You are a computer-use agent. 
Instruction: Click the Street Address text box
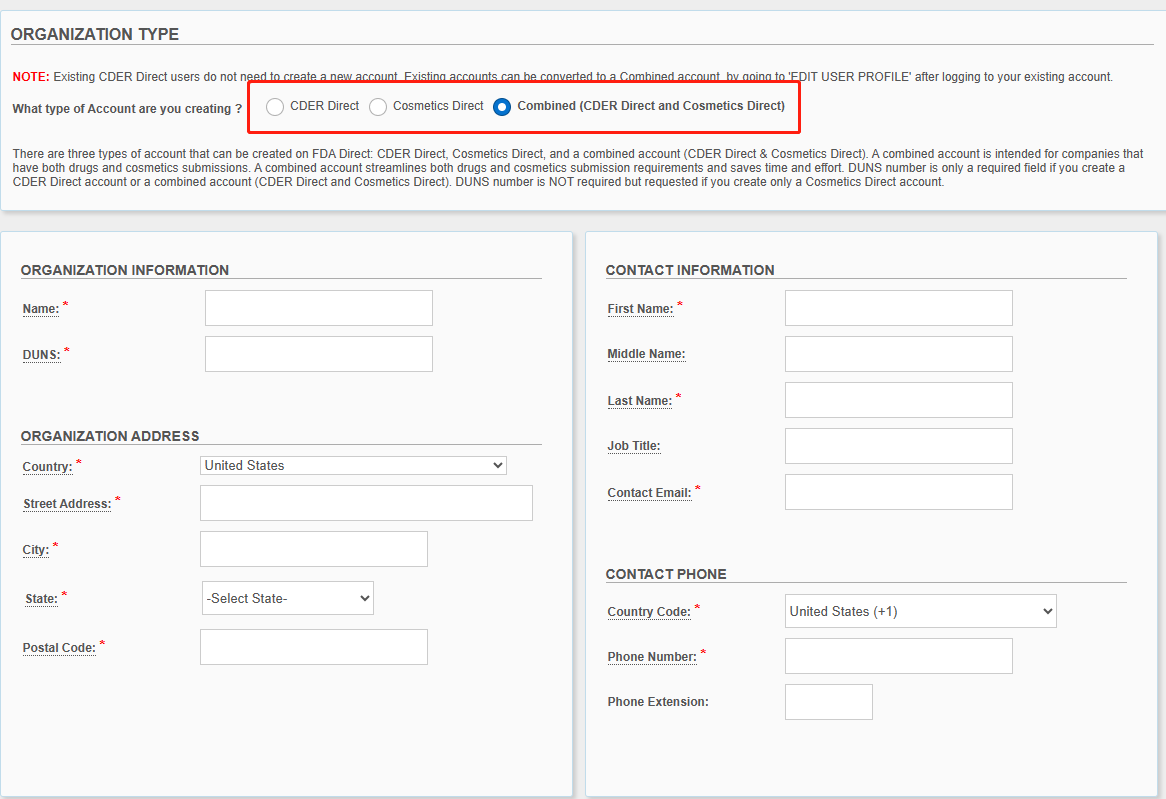pyautogui.click(x=366, y=503)
